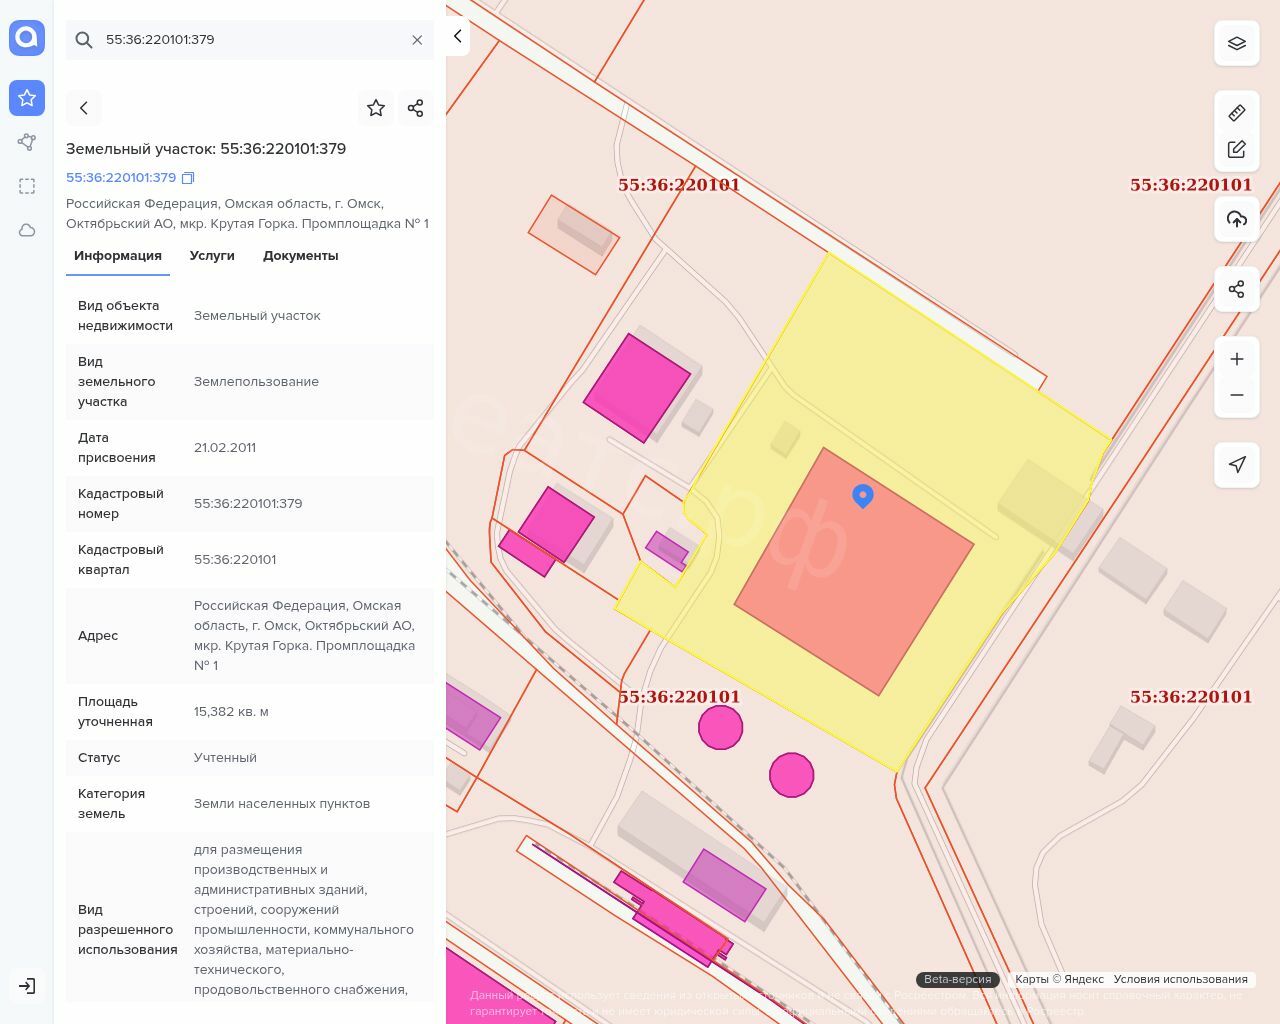Click the cloud upload icon on map
The height and width of the screenshot is (1024, 1280).
1237,219
